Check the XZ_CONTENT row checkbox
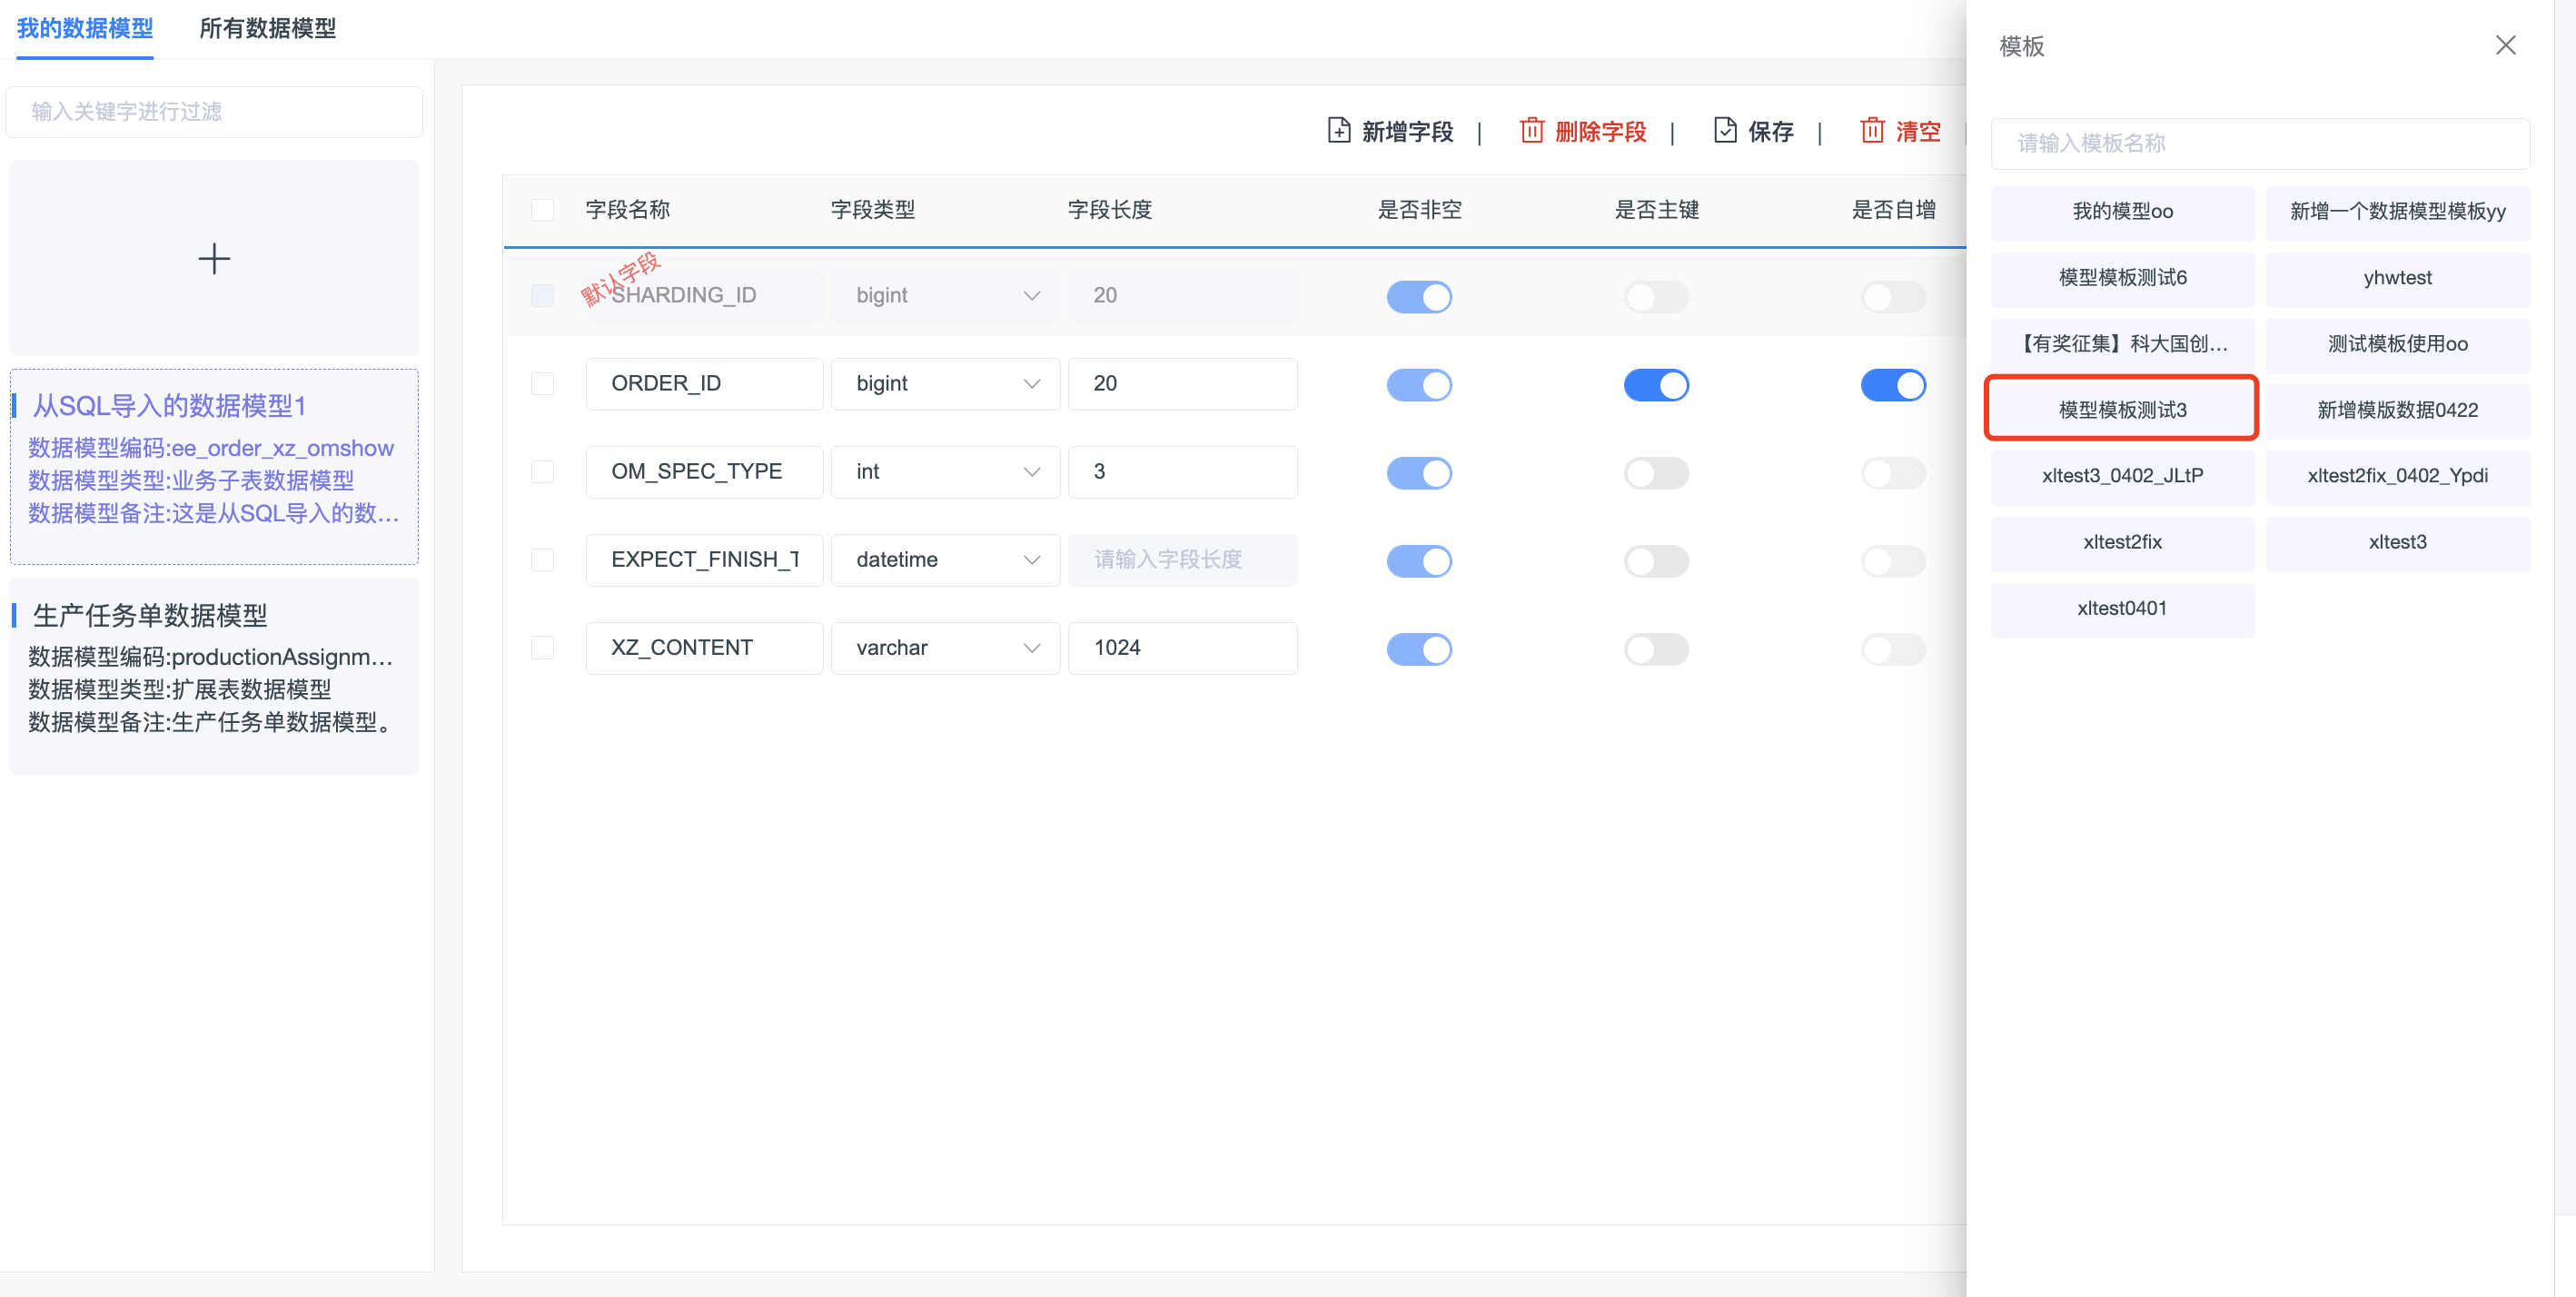 tap(543, 648)
